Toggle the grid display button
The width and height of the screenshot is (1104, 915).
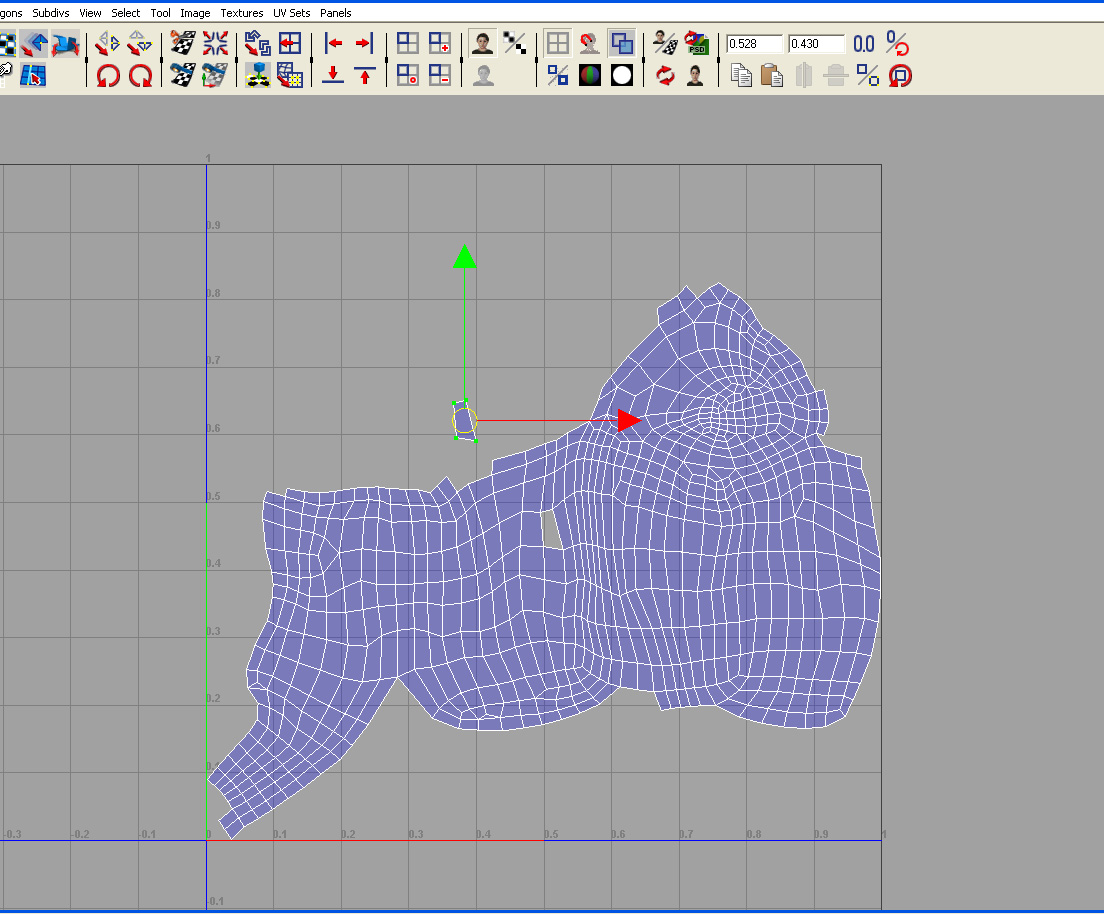558,43
